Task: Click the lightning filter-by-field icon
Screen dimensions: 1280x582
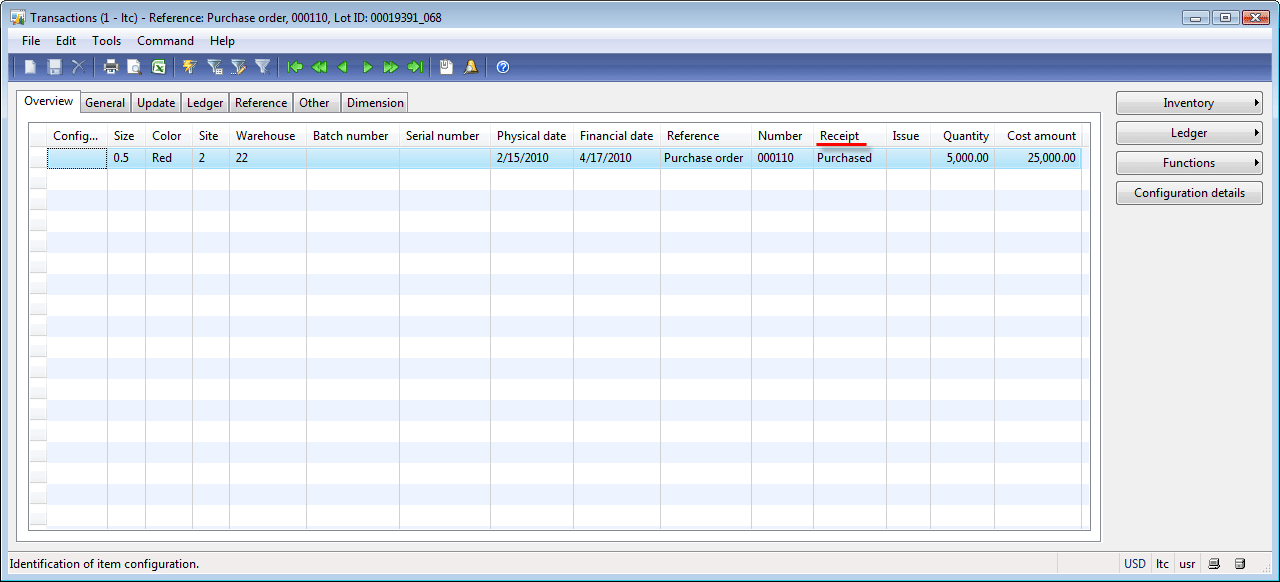Action: [189, 67]
